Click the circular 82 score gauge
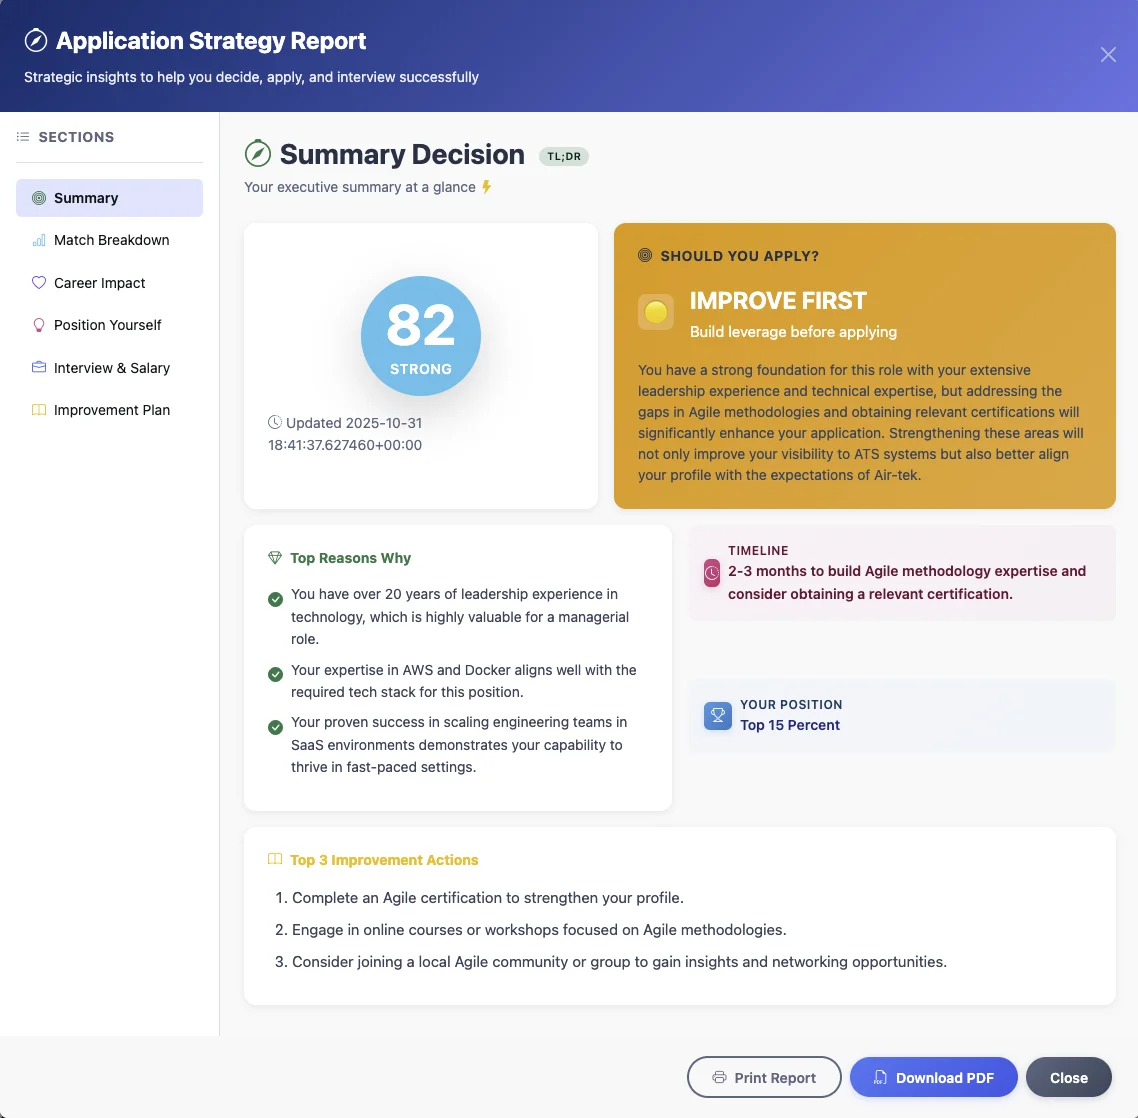 (420, 336)
